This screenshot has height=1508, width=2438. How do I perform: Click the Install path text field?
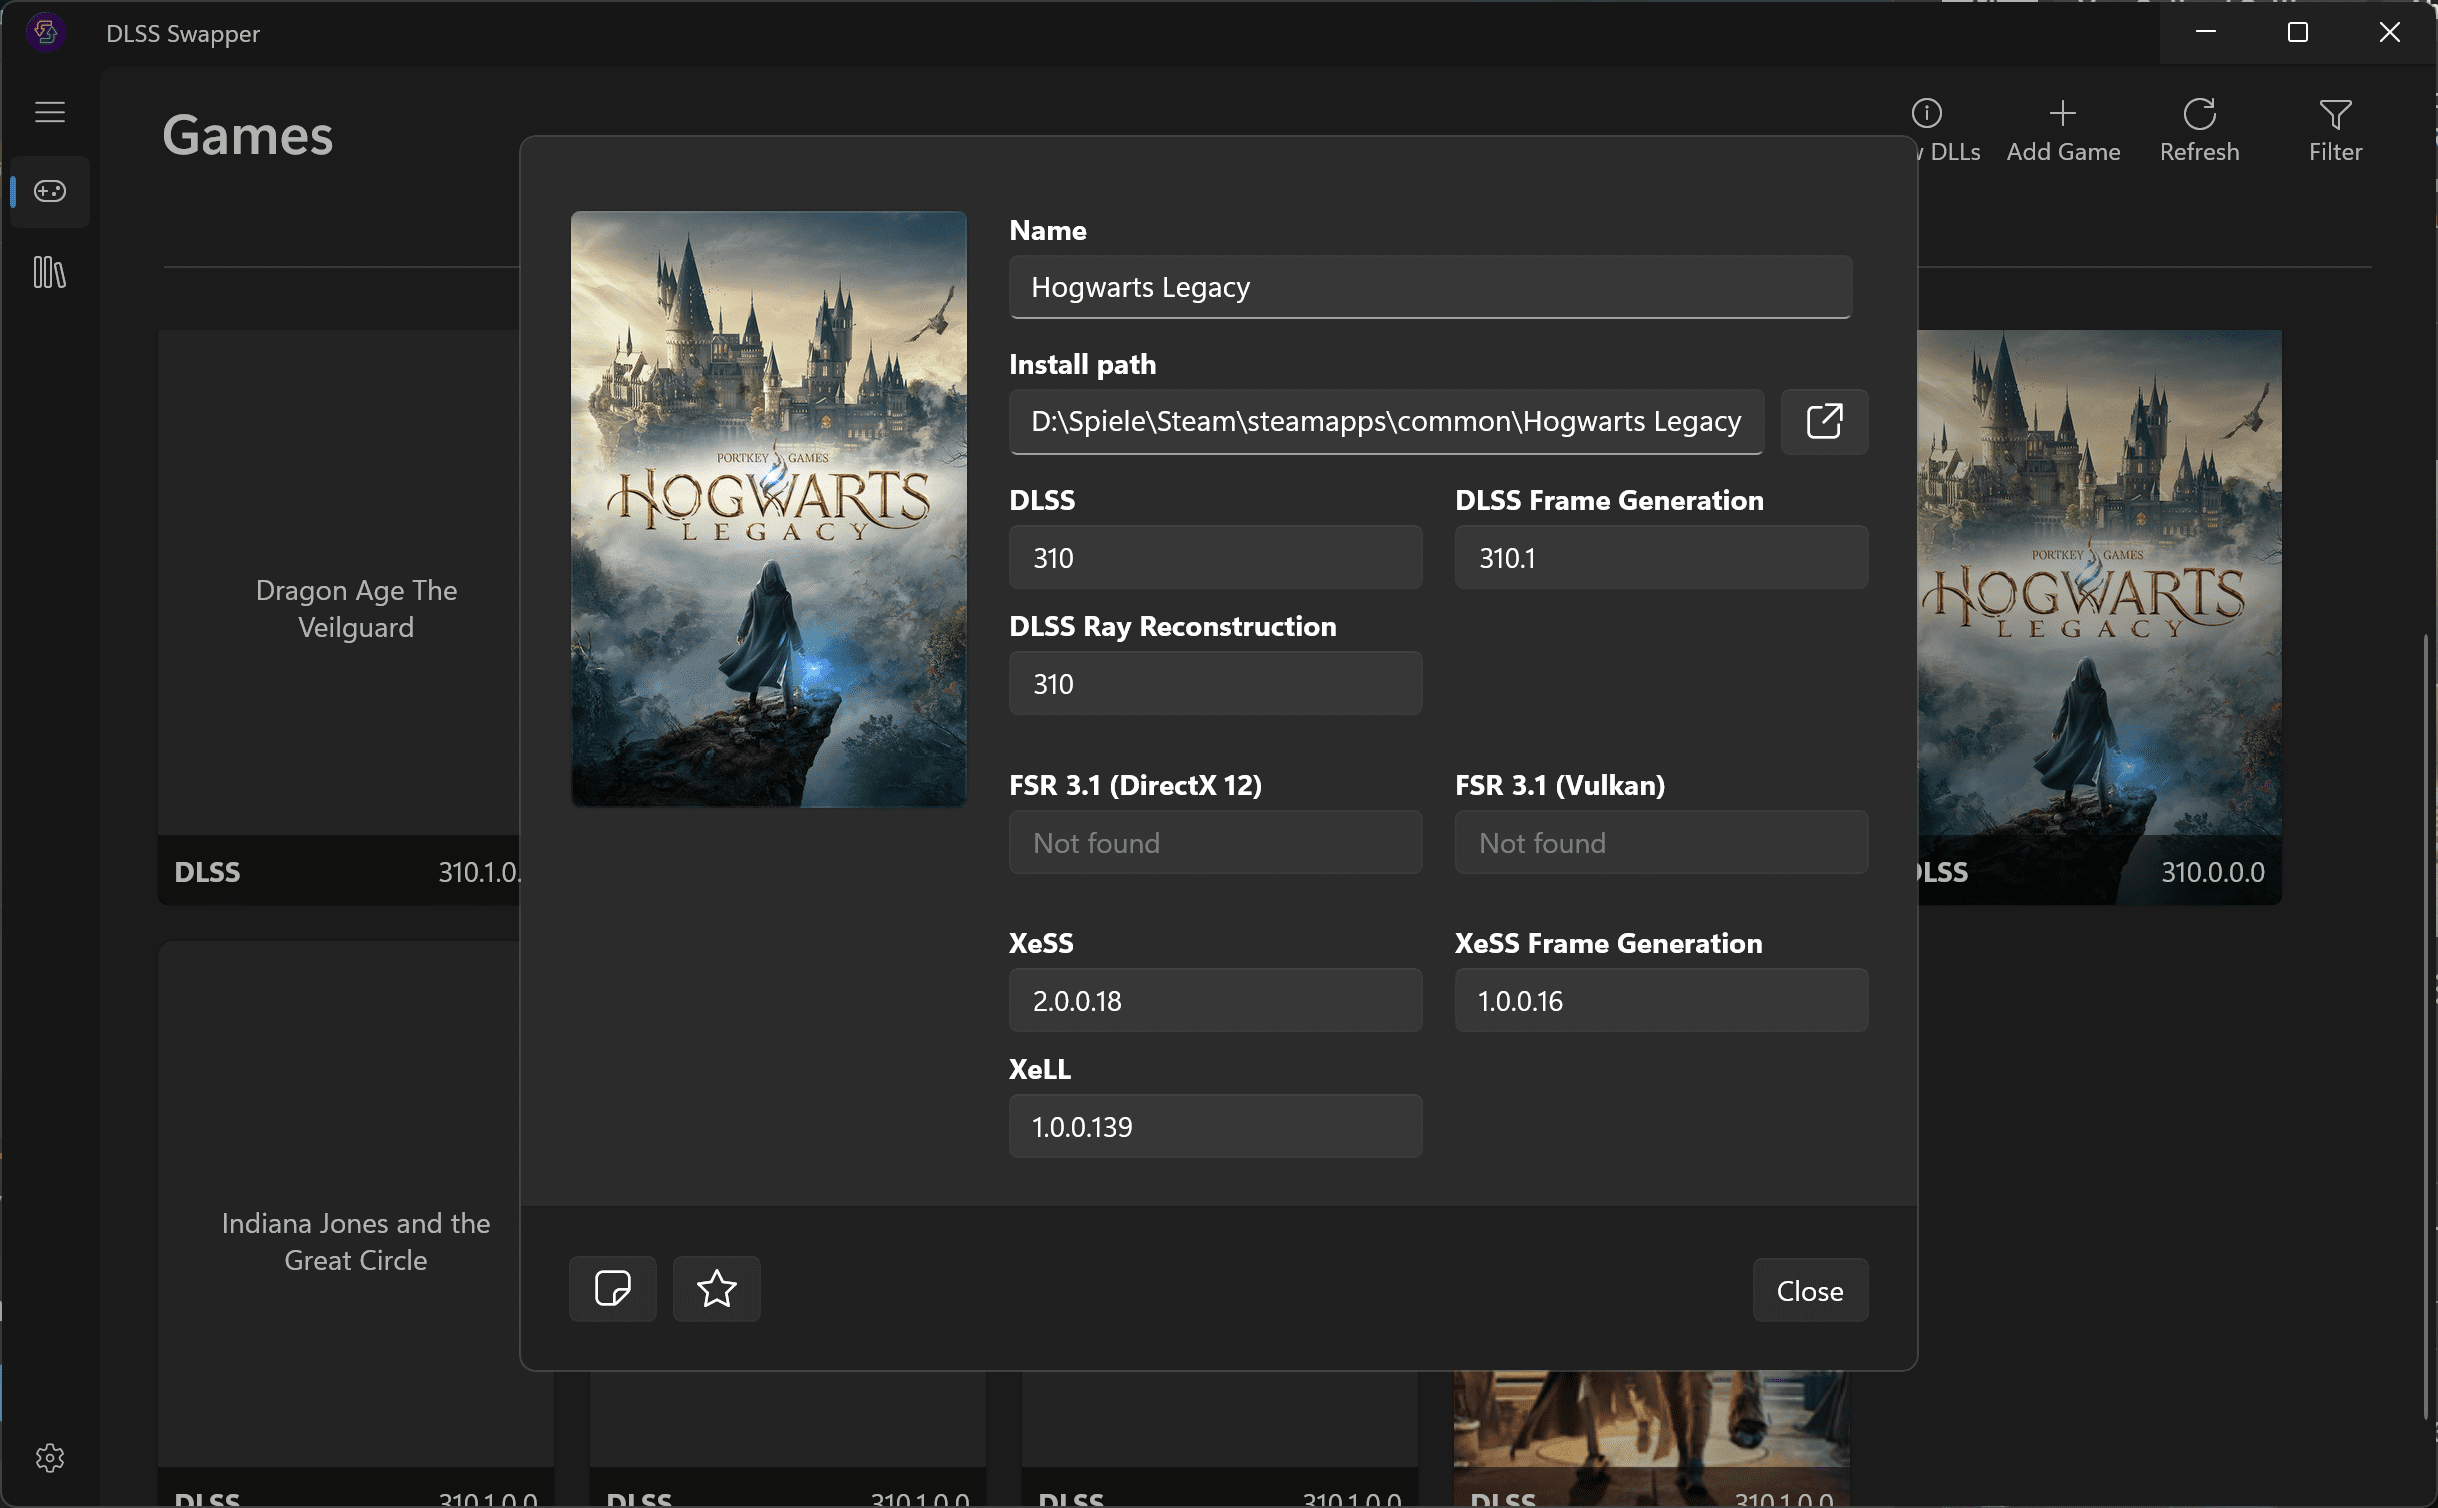click(x=1386, y=421)
